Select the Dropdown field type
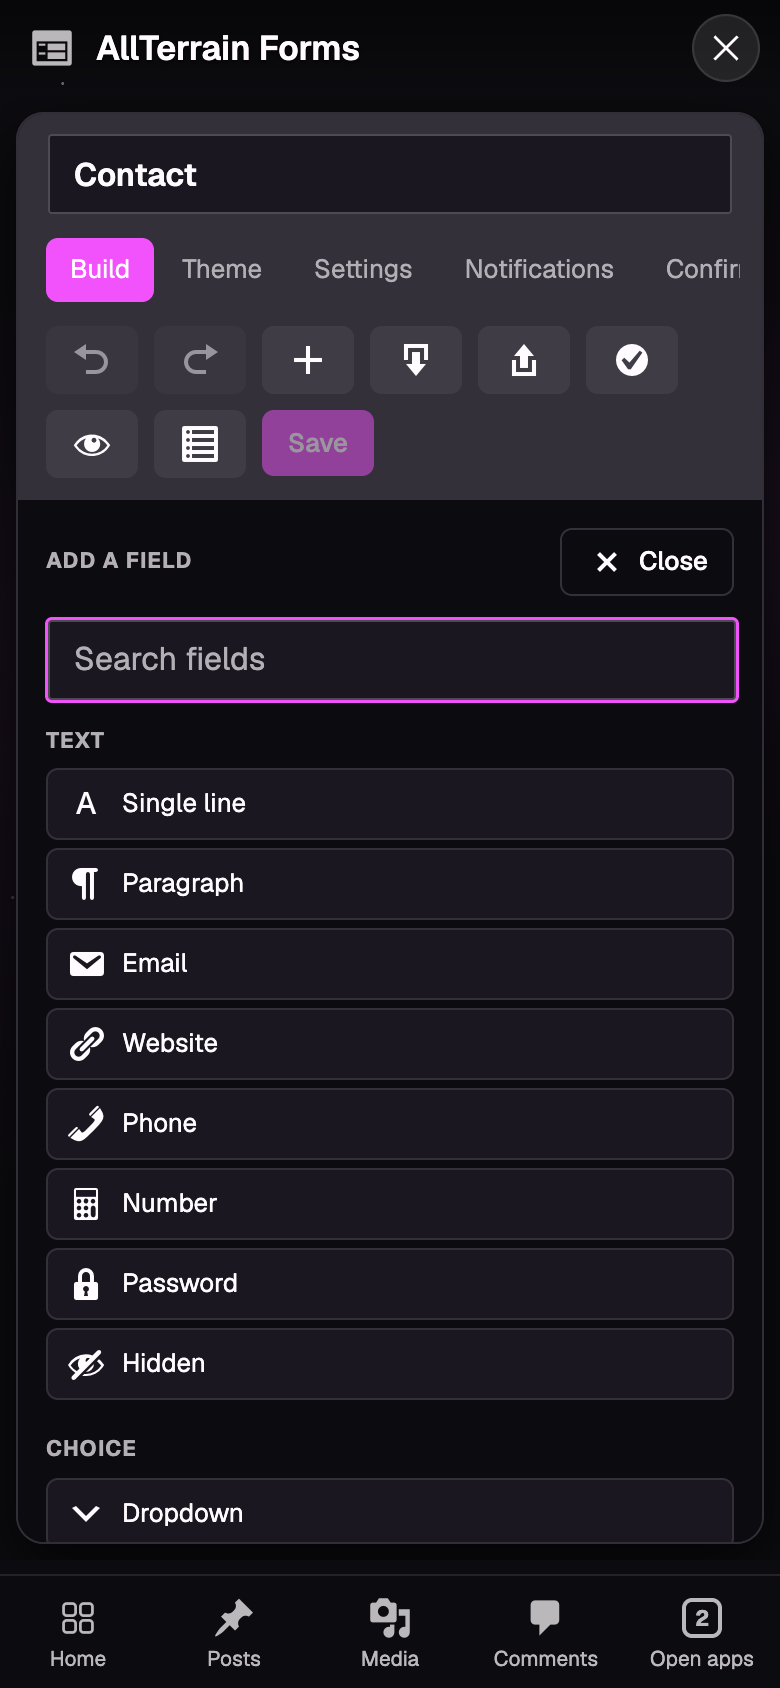 [390, 1512]
